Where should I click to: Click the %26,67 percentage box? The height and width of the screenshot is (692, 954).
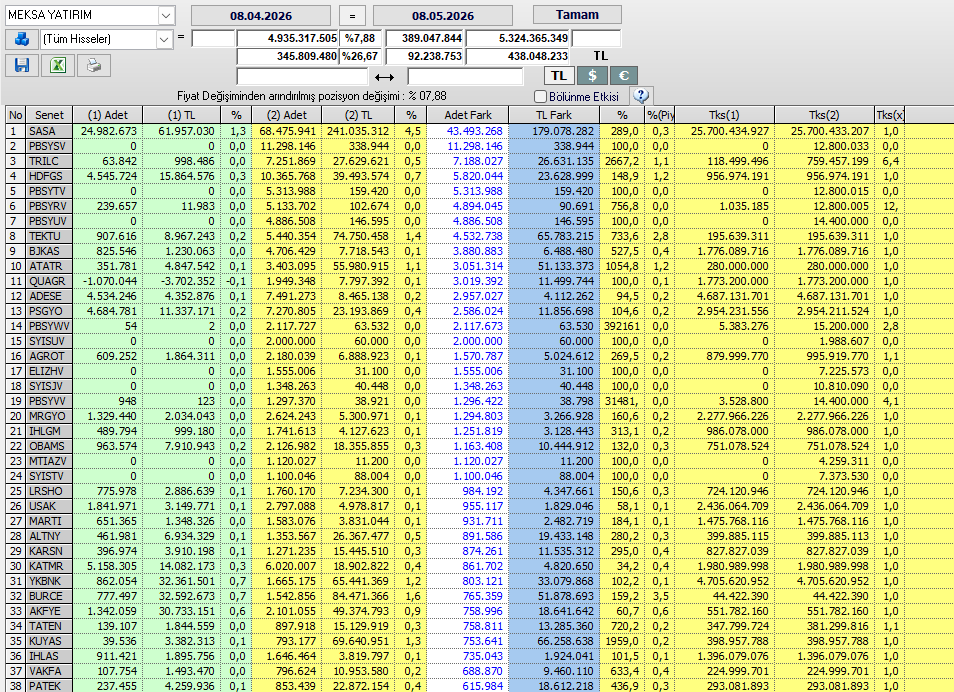(x=360, y=56)
